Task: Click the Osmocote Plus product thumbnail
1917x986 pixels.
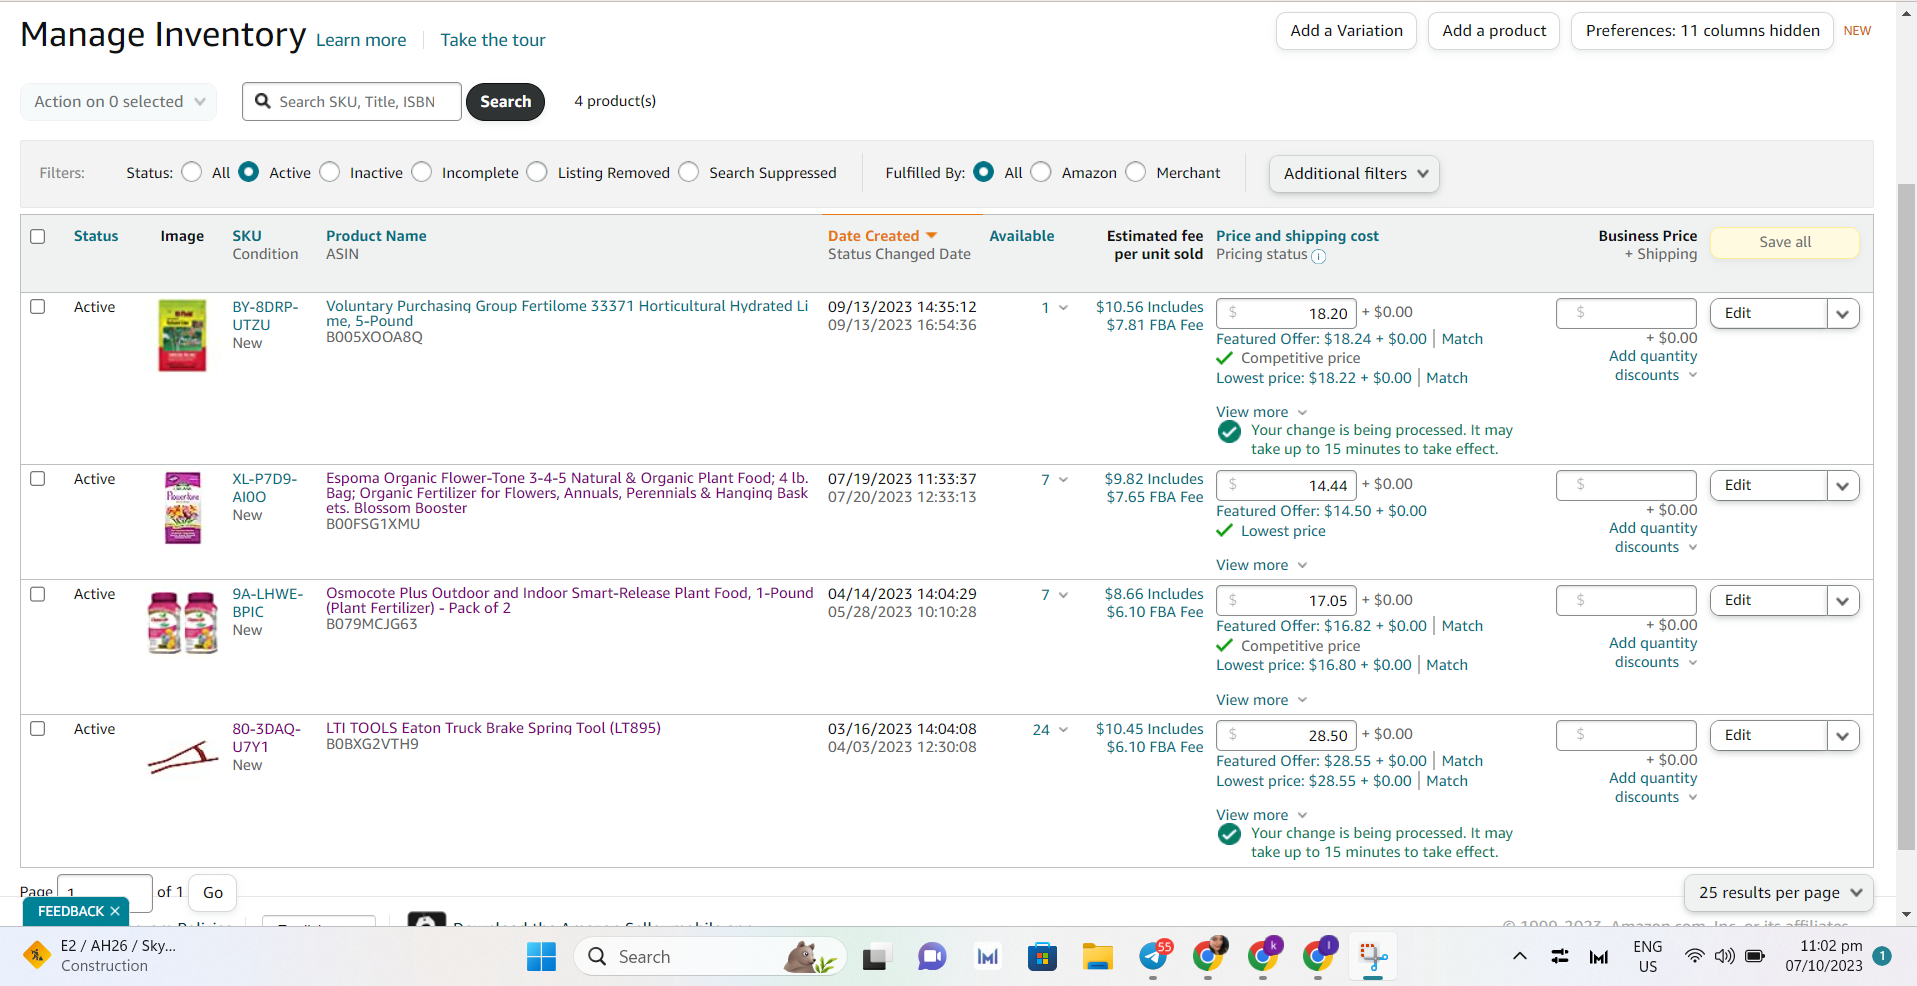Action: pyautogui.click(x=182, y=622)
